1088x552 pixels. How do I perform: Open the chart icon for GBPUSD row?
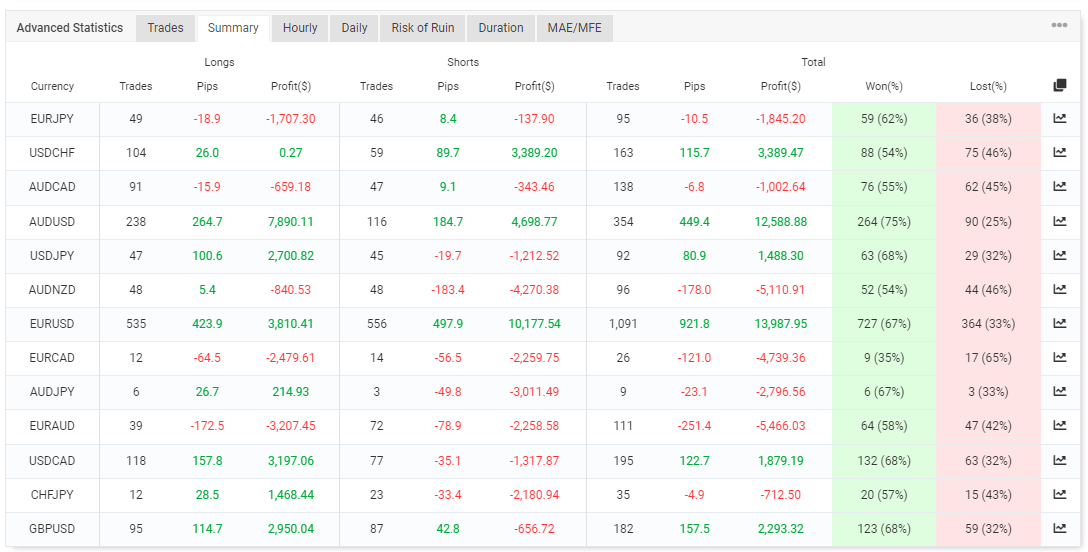point(1060,528)
